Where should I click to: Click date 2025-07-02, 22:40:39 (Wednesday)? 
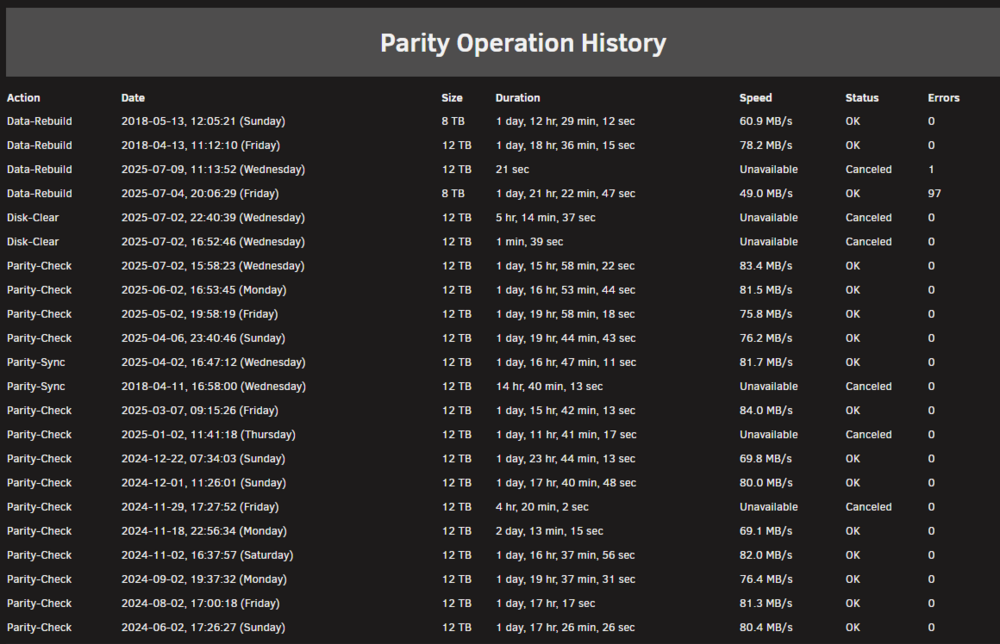pyautogui.click(x=213, y=218)
